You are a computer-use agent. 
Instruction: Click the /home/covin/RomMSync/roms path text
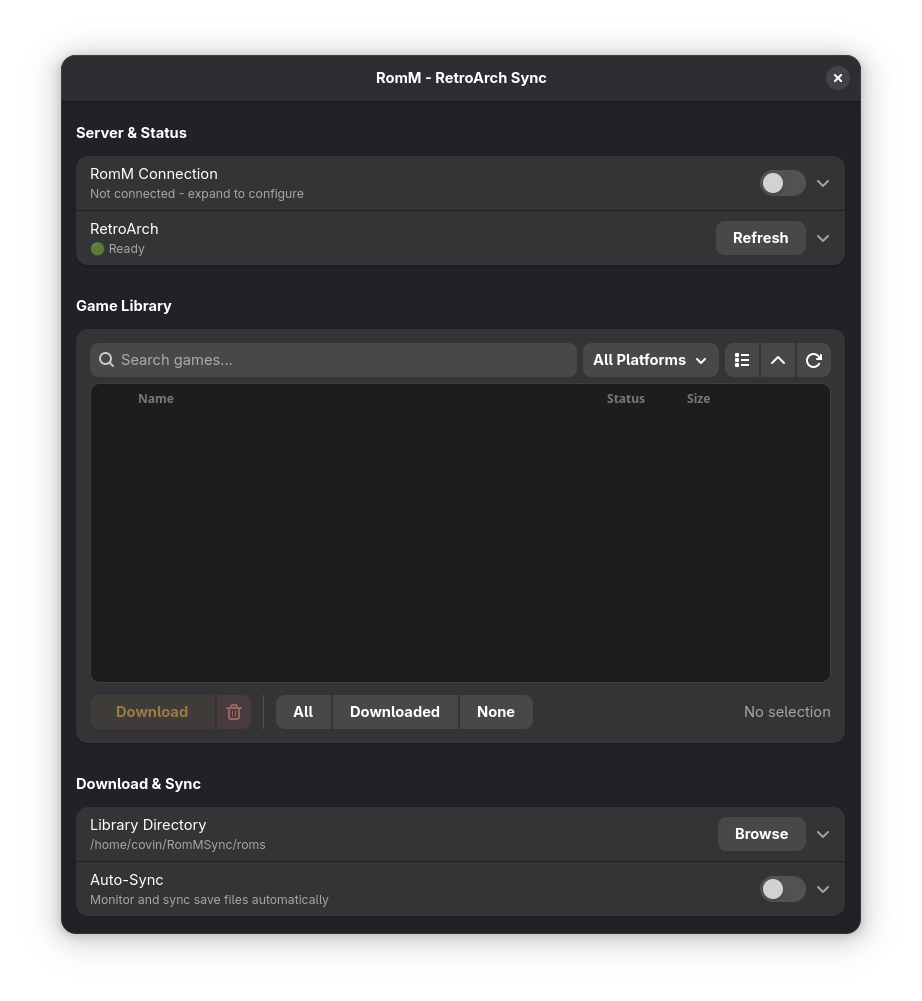click(x=178, y=845)
